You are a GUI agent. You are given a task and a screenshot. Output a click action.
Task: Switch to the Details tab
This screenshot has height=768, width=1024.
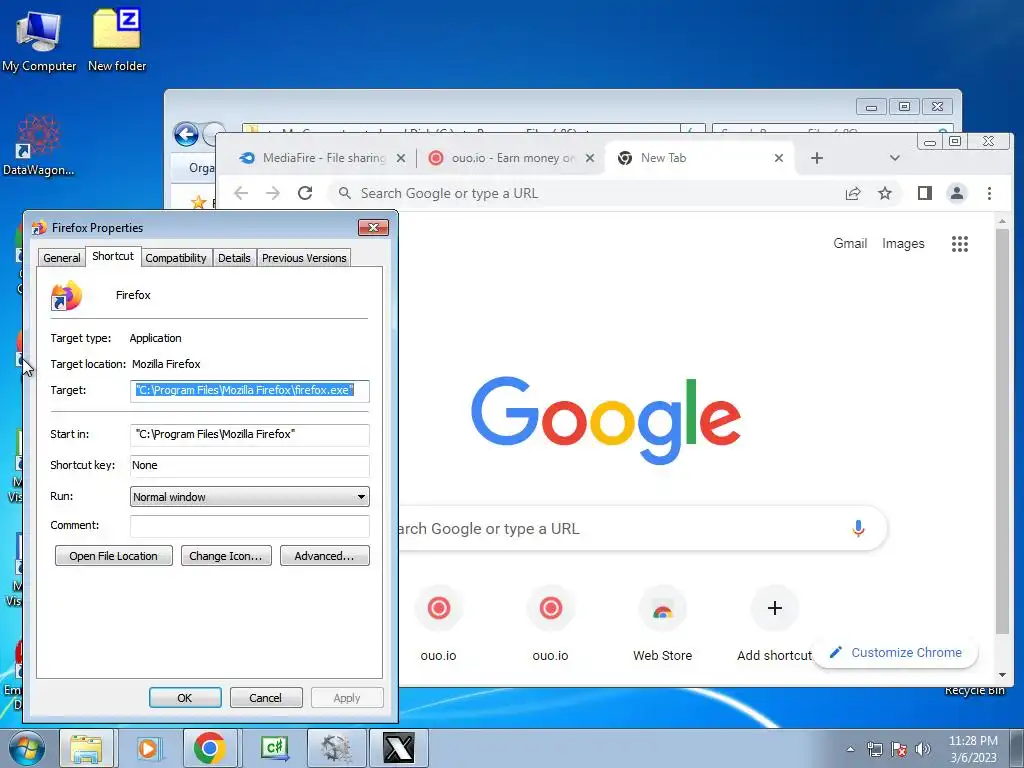pos(234,258)
